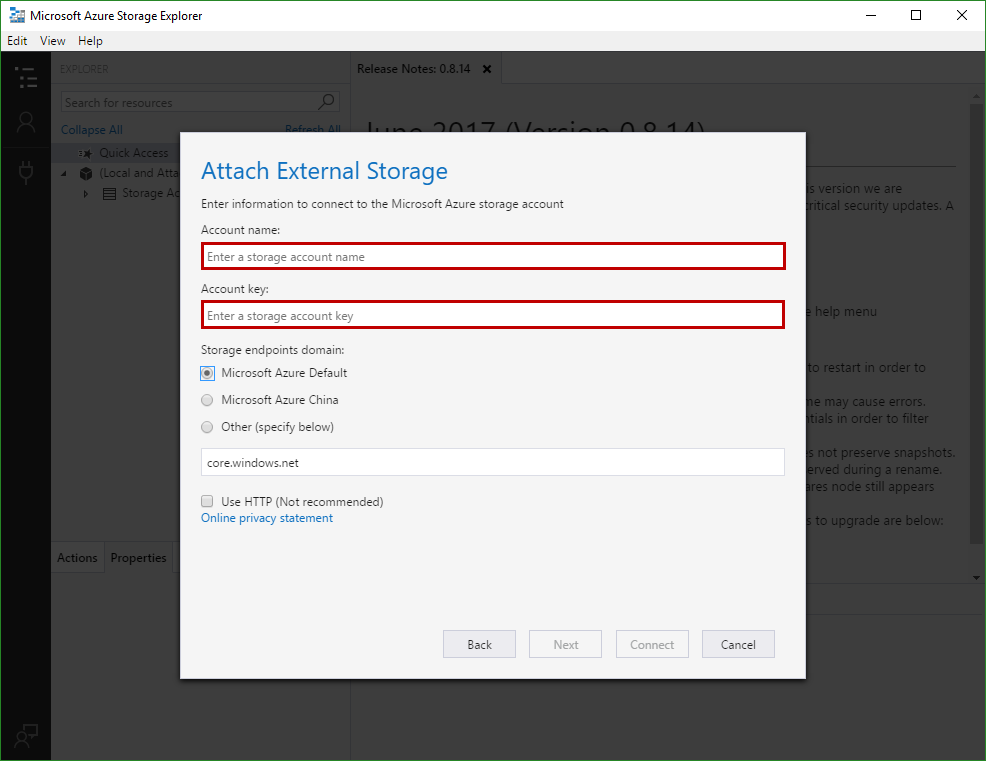Viewport: 986px width, 761px height.
Task: Open the Edit menu
Action: pyautogui.click(x=17, y=41)
